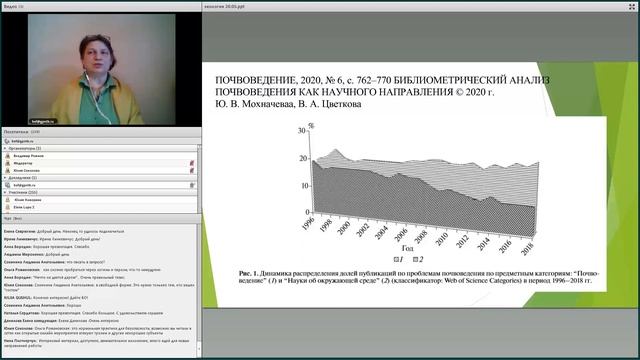Screen dimensions: 640x360
Task: Click the host icon of Владимир Рожков
Action: (x=7, y=156)
